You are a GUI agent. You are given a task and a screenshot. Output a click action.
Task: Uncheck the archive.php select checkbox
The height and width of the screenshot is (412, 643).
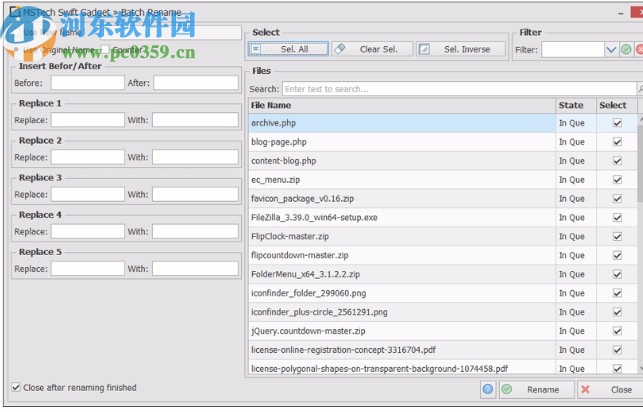click(617, 123)
